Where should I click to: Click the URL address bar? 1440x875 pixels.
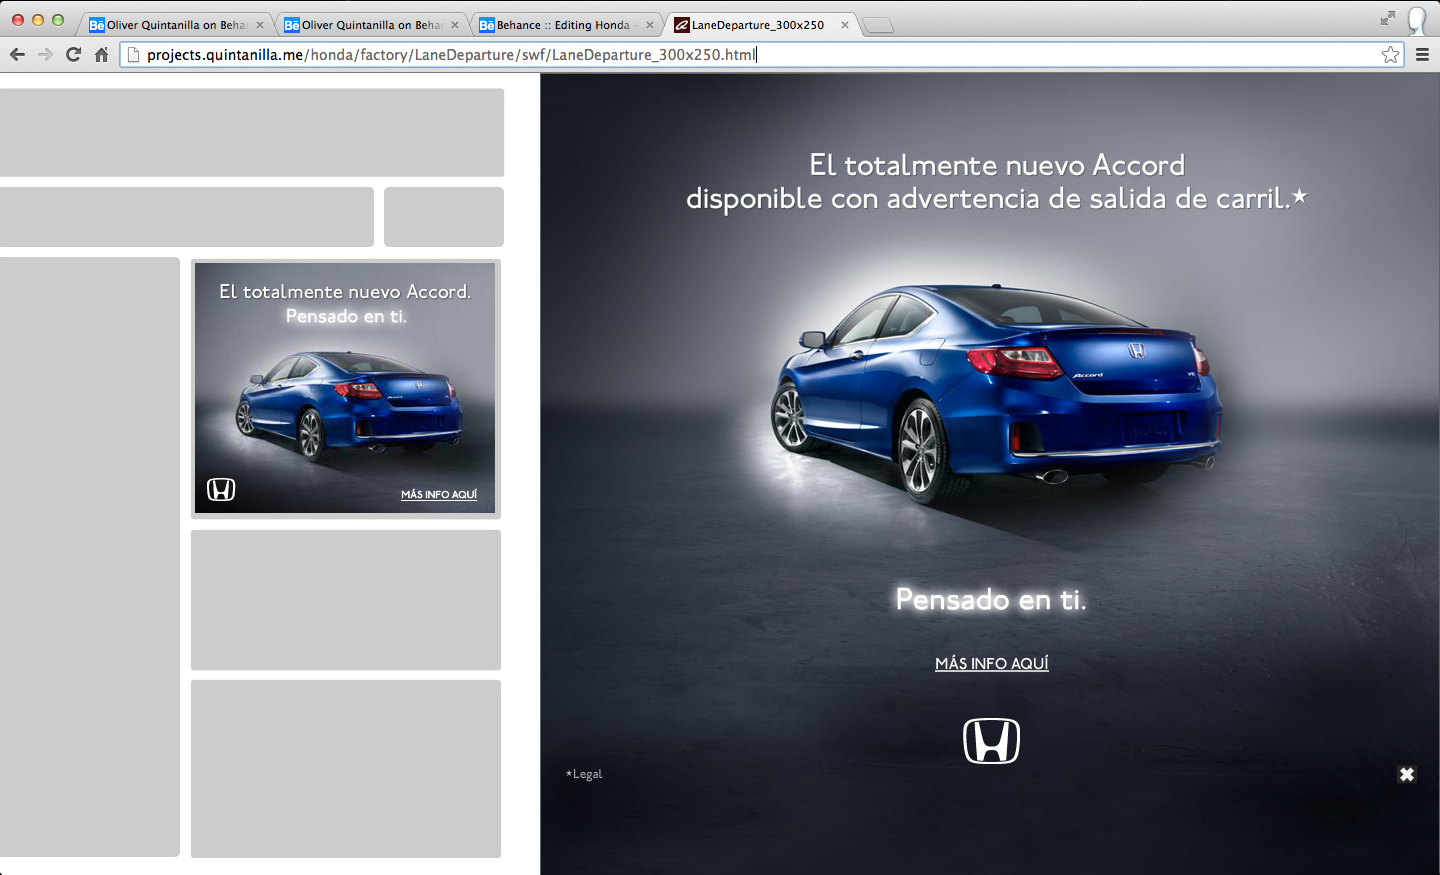point(760,54)
